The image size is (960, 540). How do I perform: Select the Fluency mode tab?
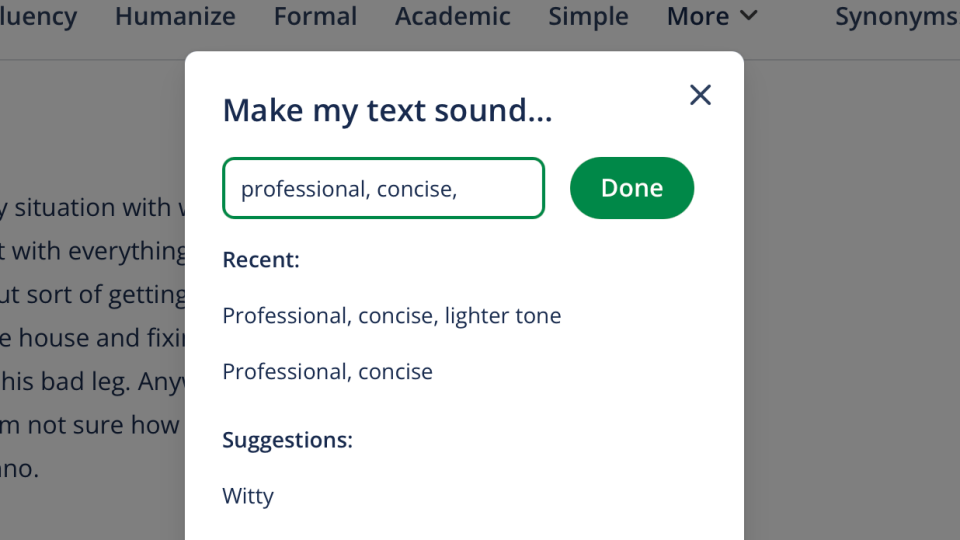click(38, 17)
